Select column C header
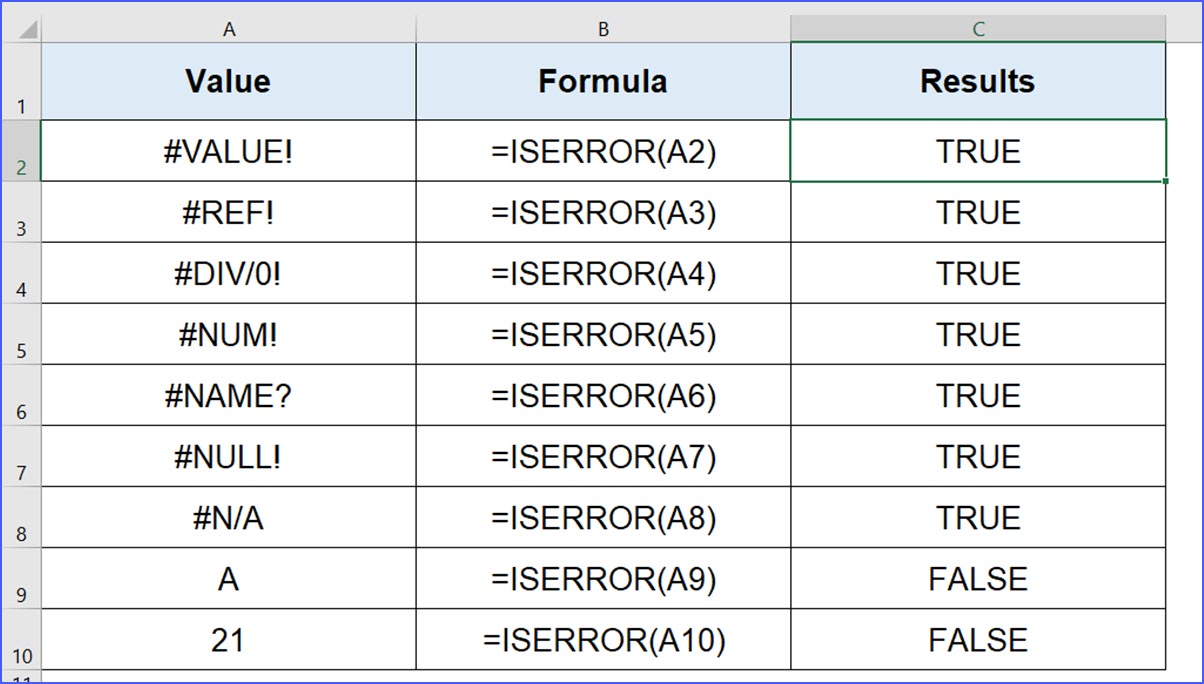Screen dimensions: 1204x684 [x=978, y=30]
